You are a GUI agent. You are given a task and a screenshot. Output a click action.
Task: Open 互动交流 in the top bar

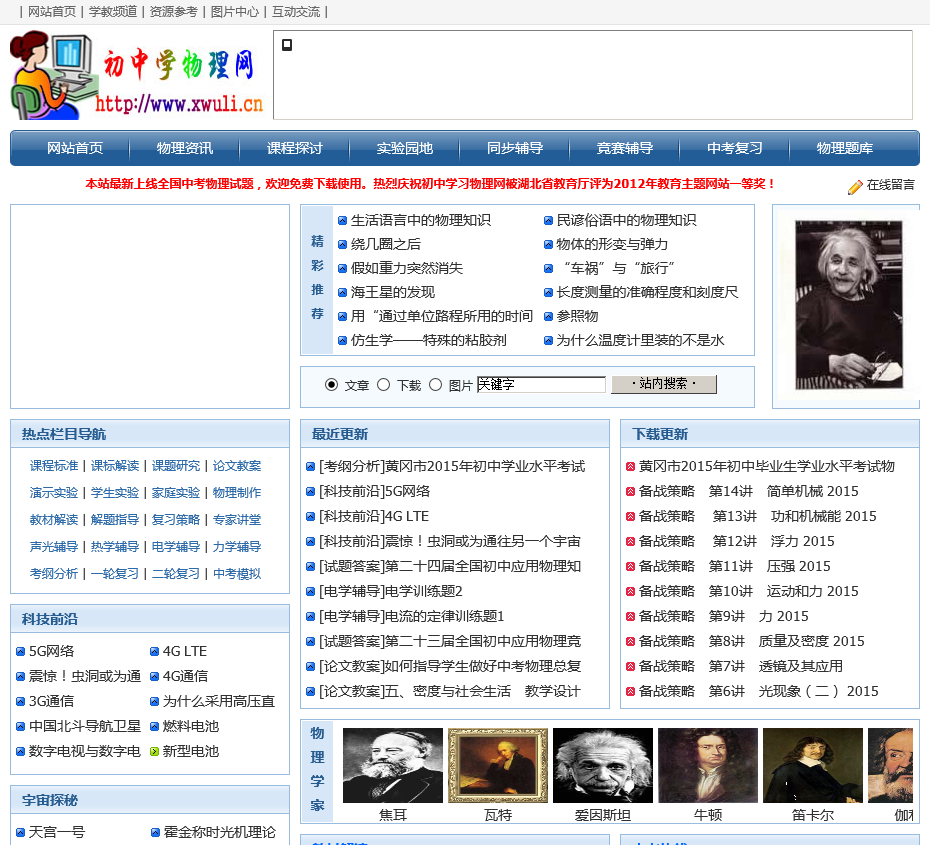pyautogui.click(x=296, y=12)
